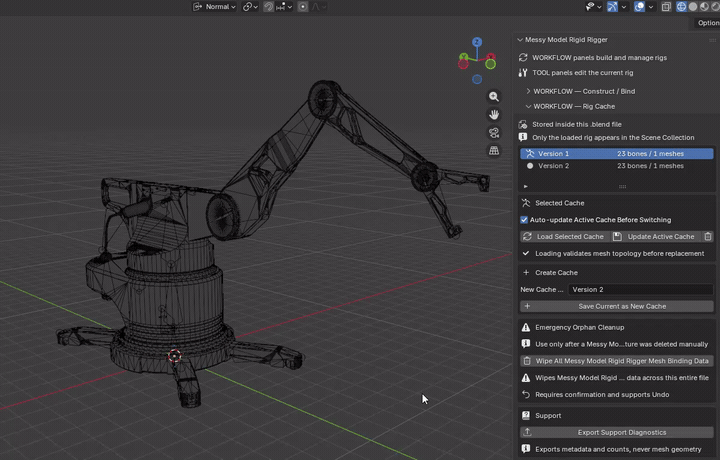Click the labeled red X axis on gizmo
The height and width of the screenshot is (460, 720).
[491, 56]
